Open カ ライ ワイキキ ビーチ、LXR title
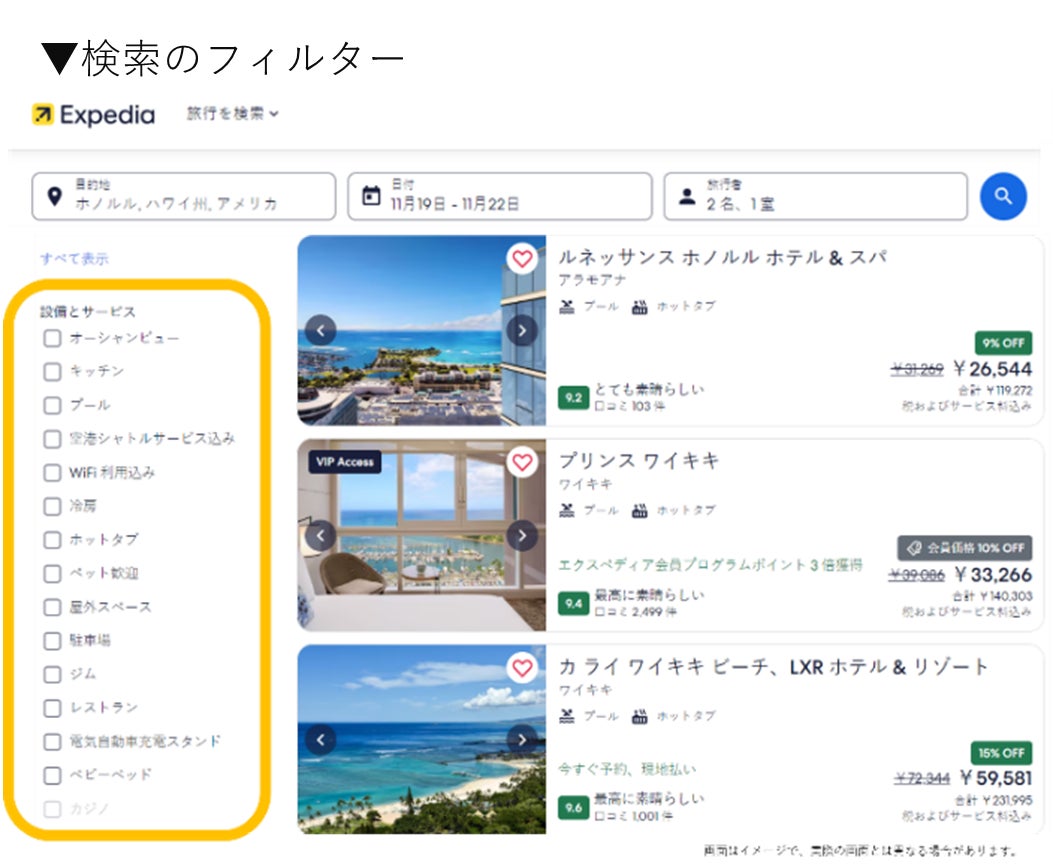Screen dimensions: 1053x867 (x=774, y=667)
